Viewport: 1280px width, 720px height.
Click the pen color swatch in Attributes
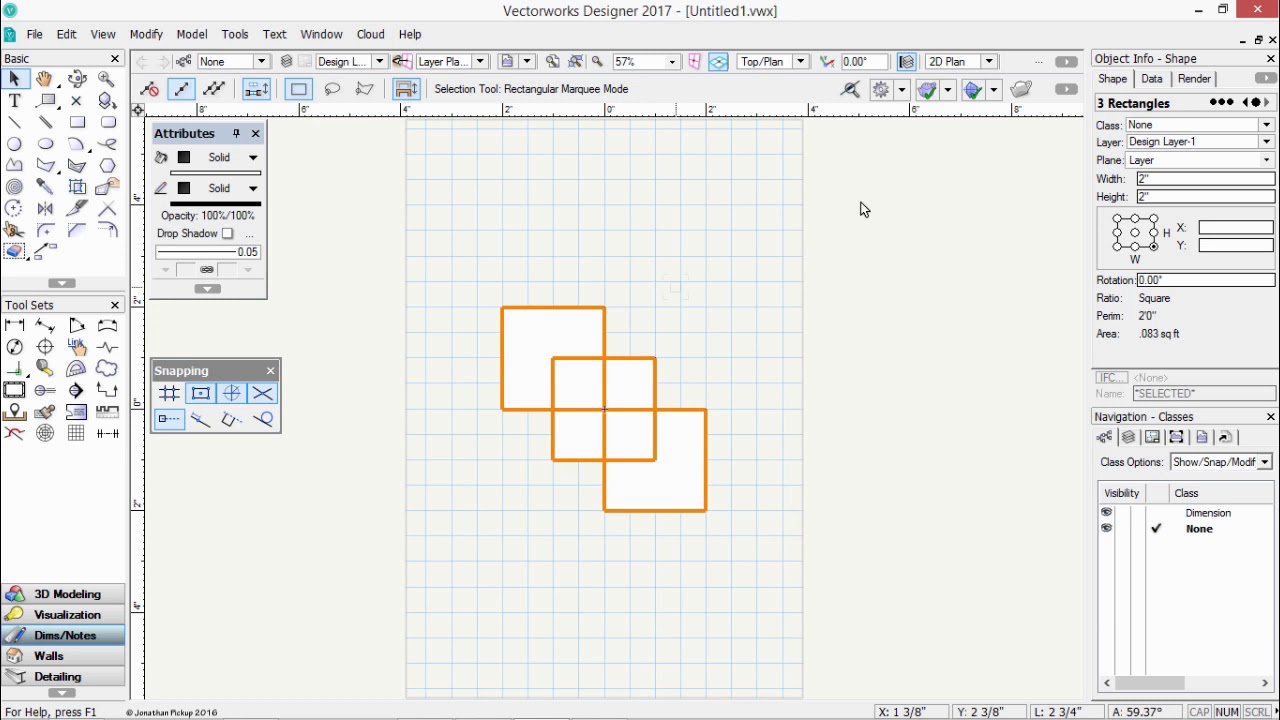tap(184, 188)
